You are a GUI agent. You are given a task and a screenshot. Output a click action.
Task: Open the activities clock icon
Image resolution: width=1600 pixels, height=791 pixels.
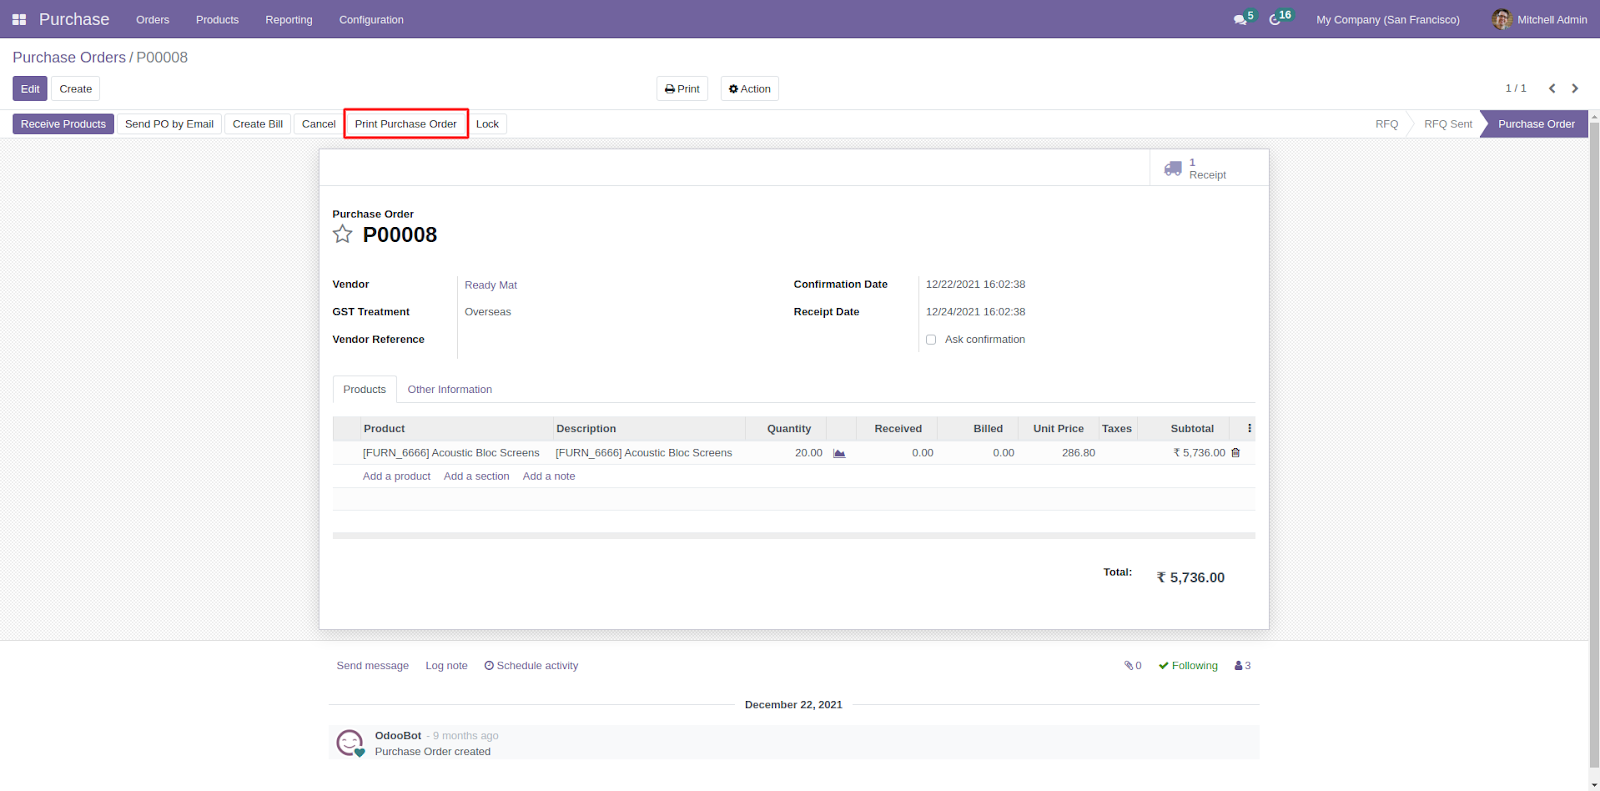tap(1275, 20)
